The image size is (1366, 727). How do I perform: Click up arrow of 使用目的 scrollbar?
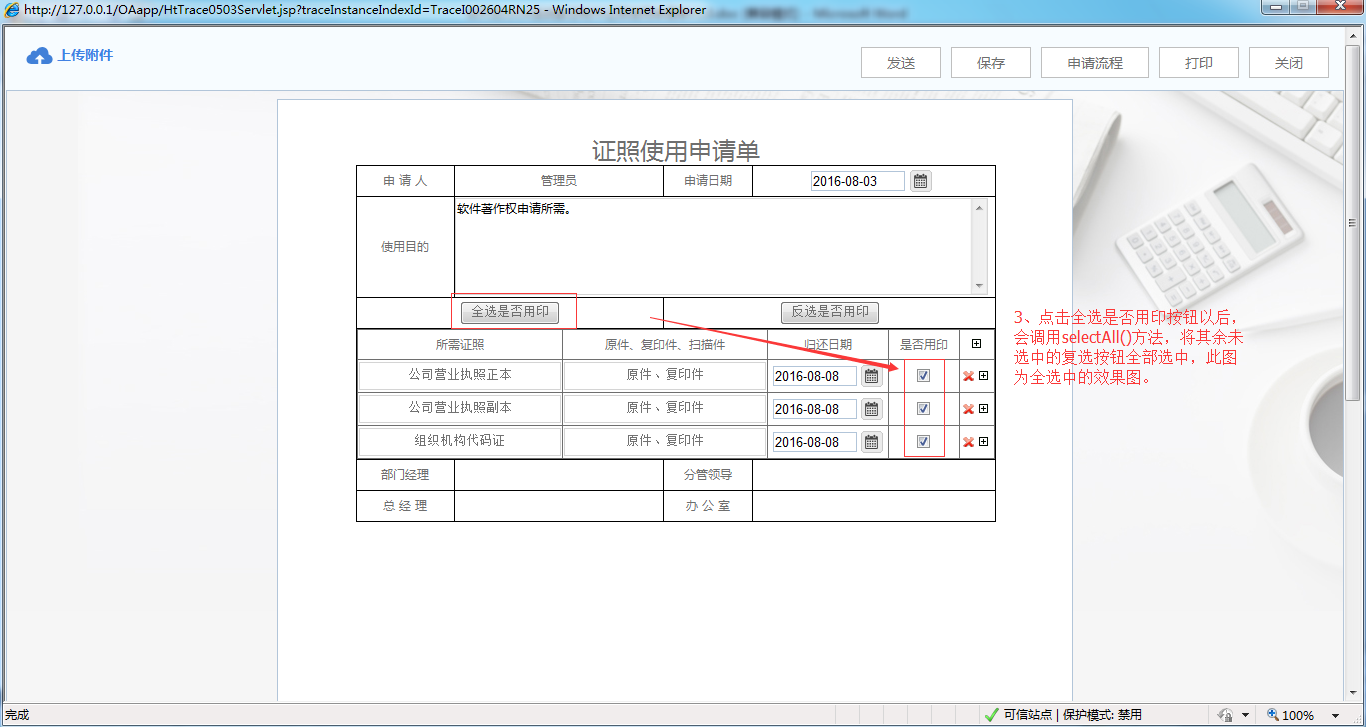(980, 207)
